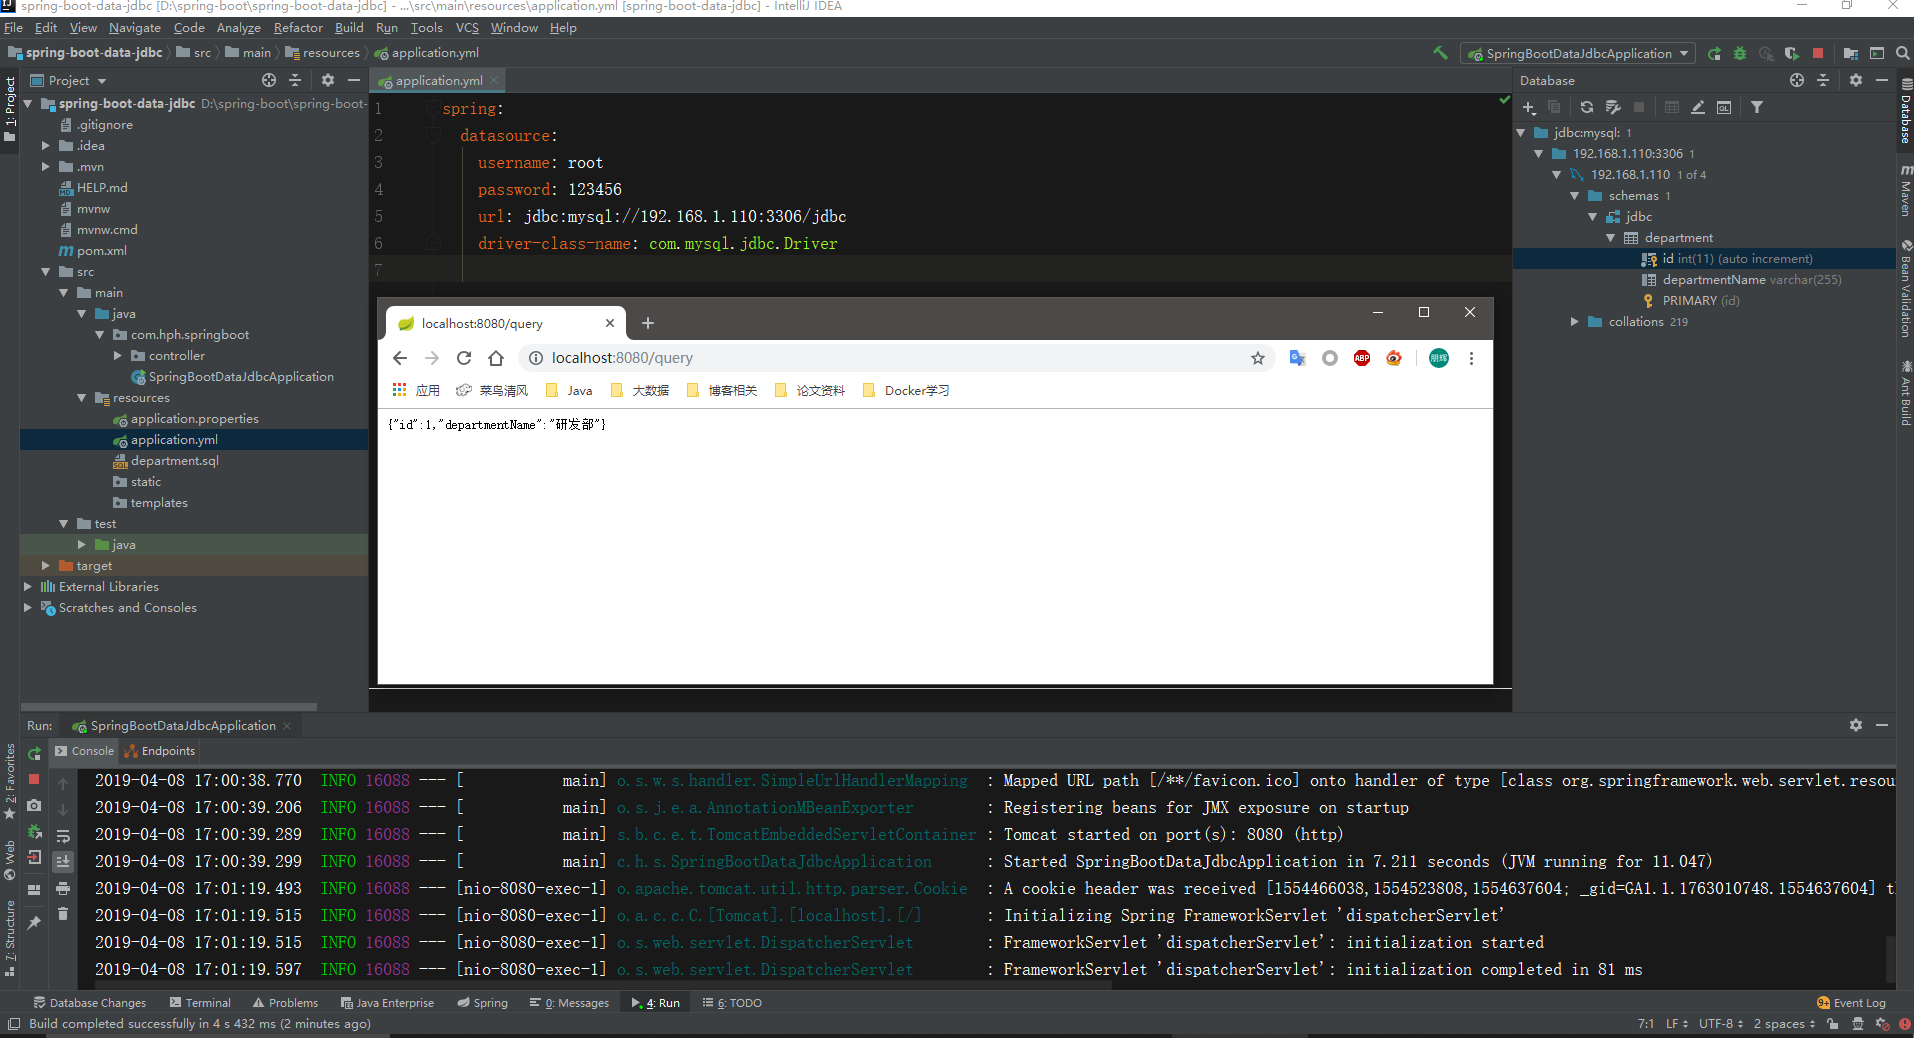Collapse the resources folder
Screen dimensions: 1914x1038
pos(81,397)
